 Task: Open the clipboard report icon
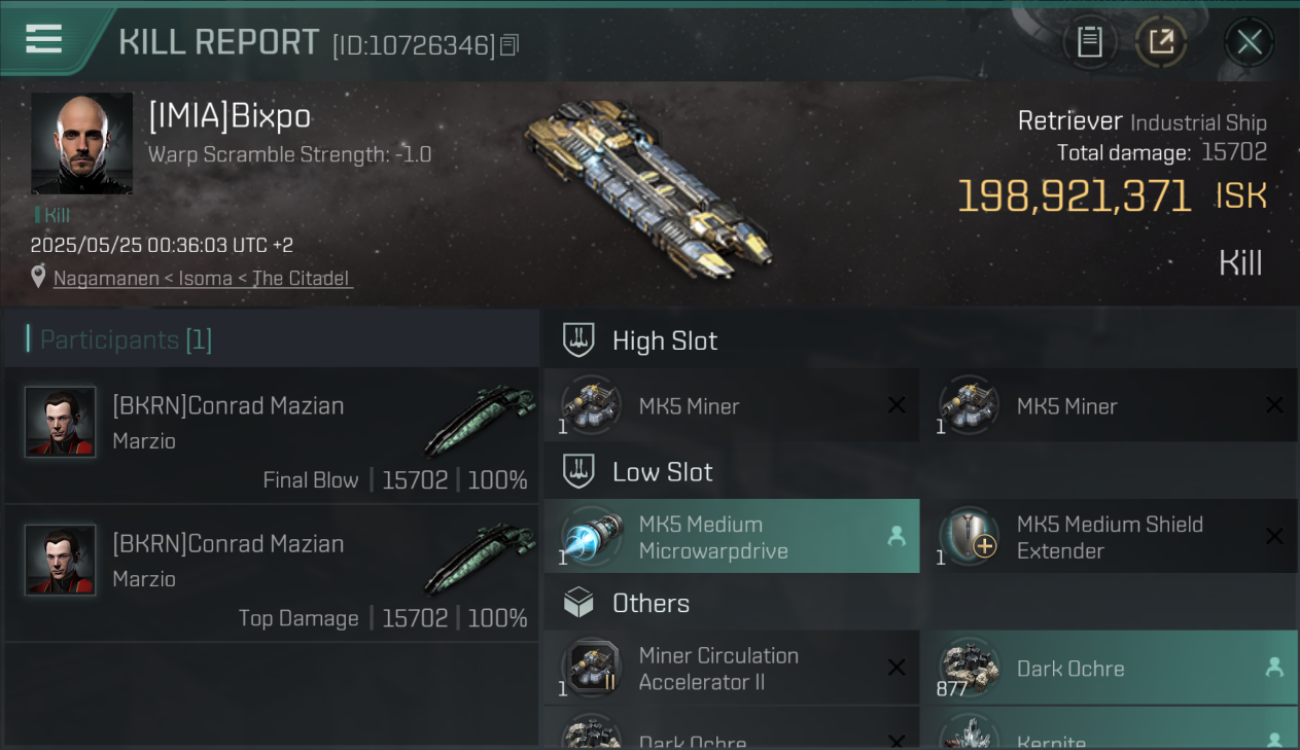pos(1089,42)
